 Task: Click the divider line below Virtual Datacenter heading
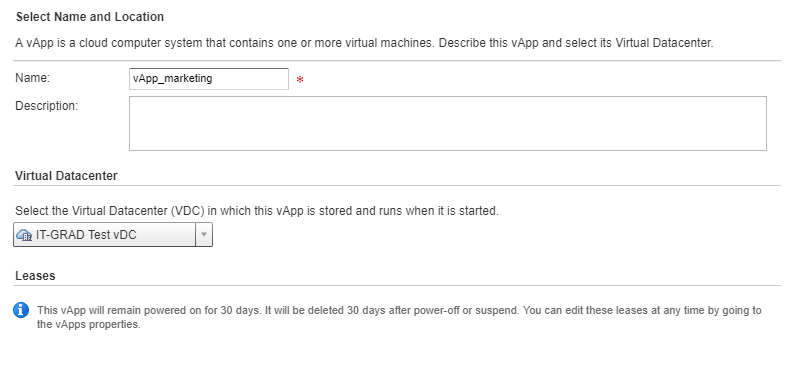coord(397,186)
